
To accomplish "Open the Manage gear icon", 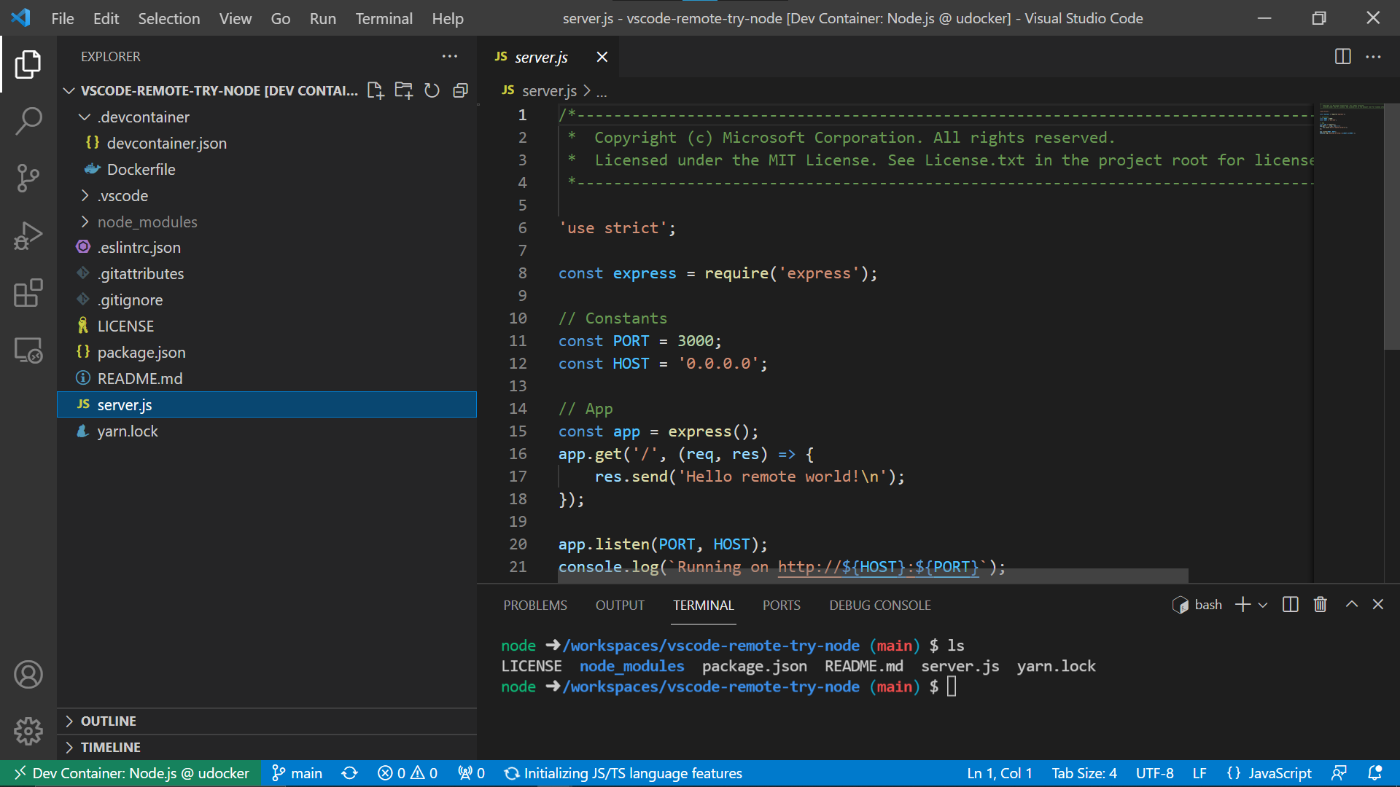I will pos(28,731).
